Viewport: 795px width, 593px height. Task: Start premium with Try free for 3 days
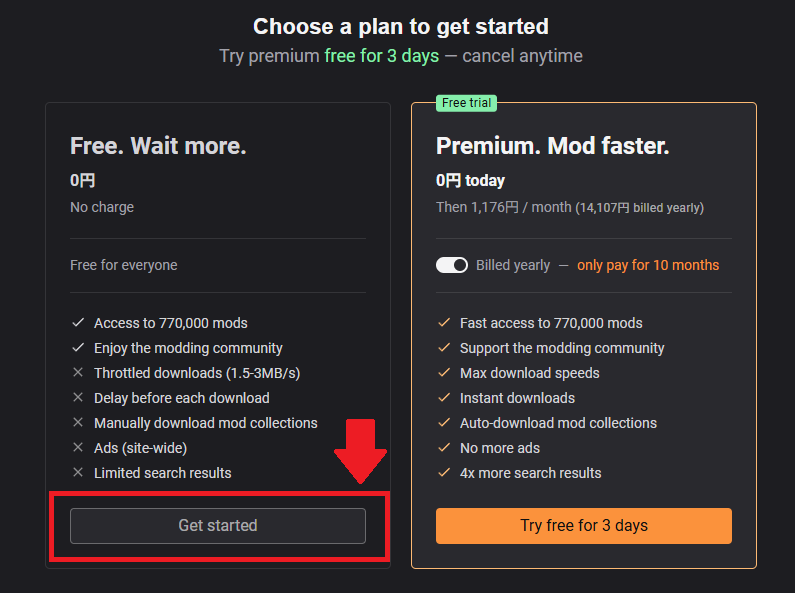[x=583, y=526]
